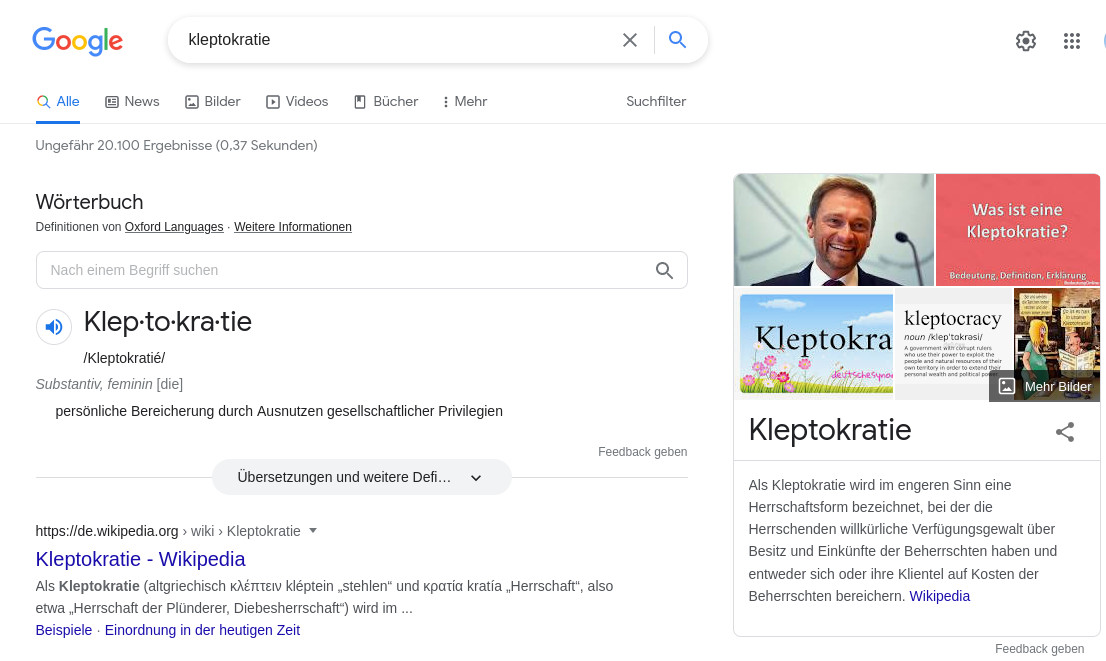
Task: Click Feedback geben under the definition
Action: 642,452
